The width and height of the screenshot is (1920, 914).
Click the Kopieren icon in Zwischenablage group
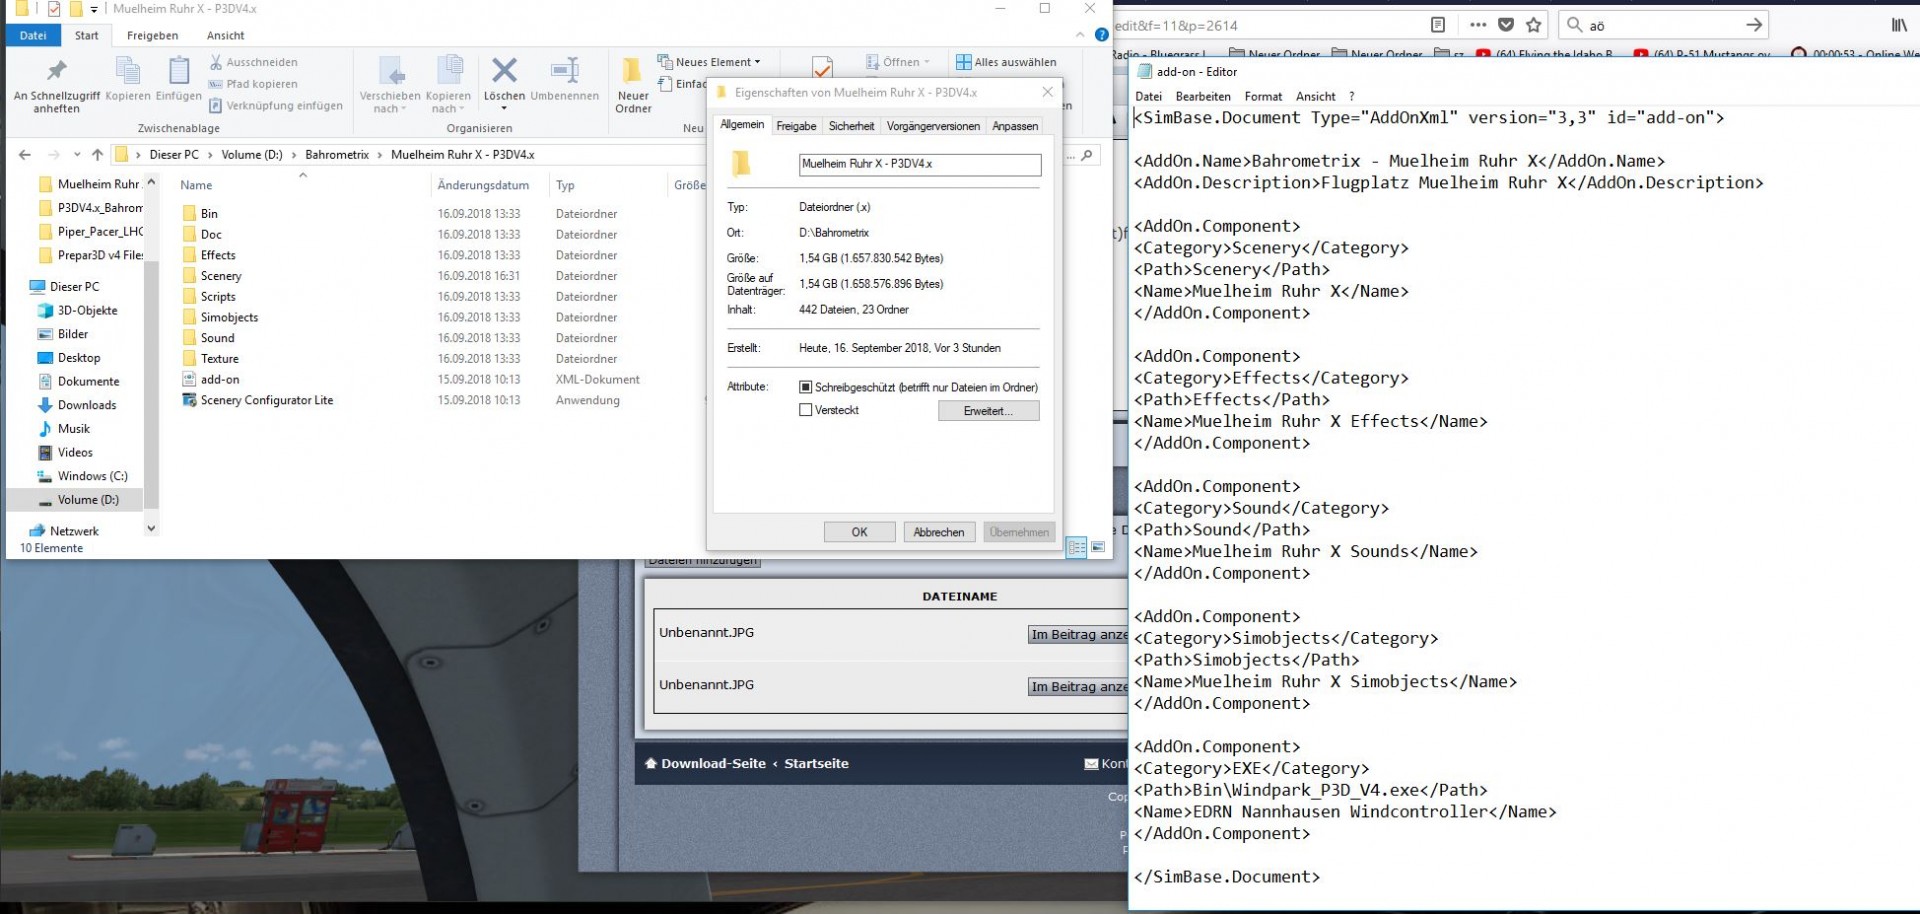point(127,71)
